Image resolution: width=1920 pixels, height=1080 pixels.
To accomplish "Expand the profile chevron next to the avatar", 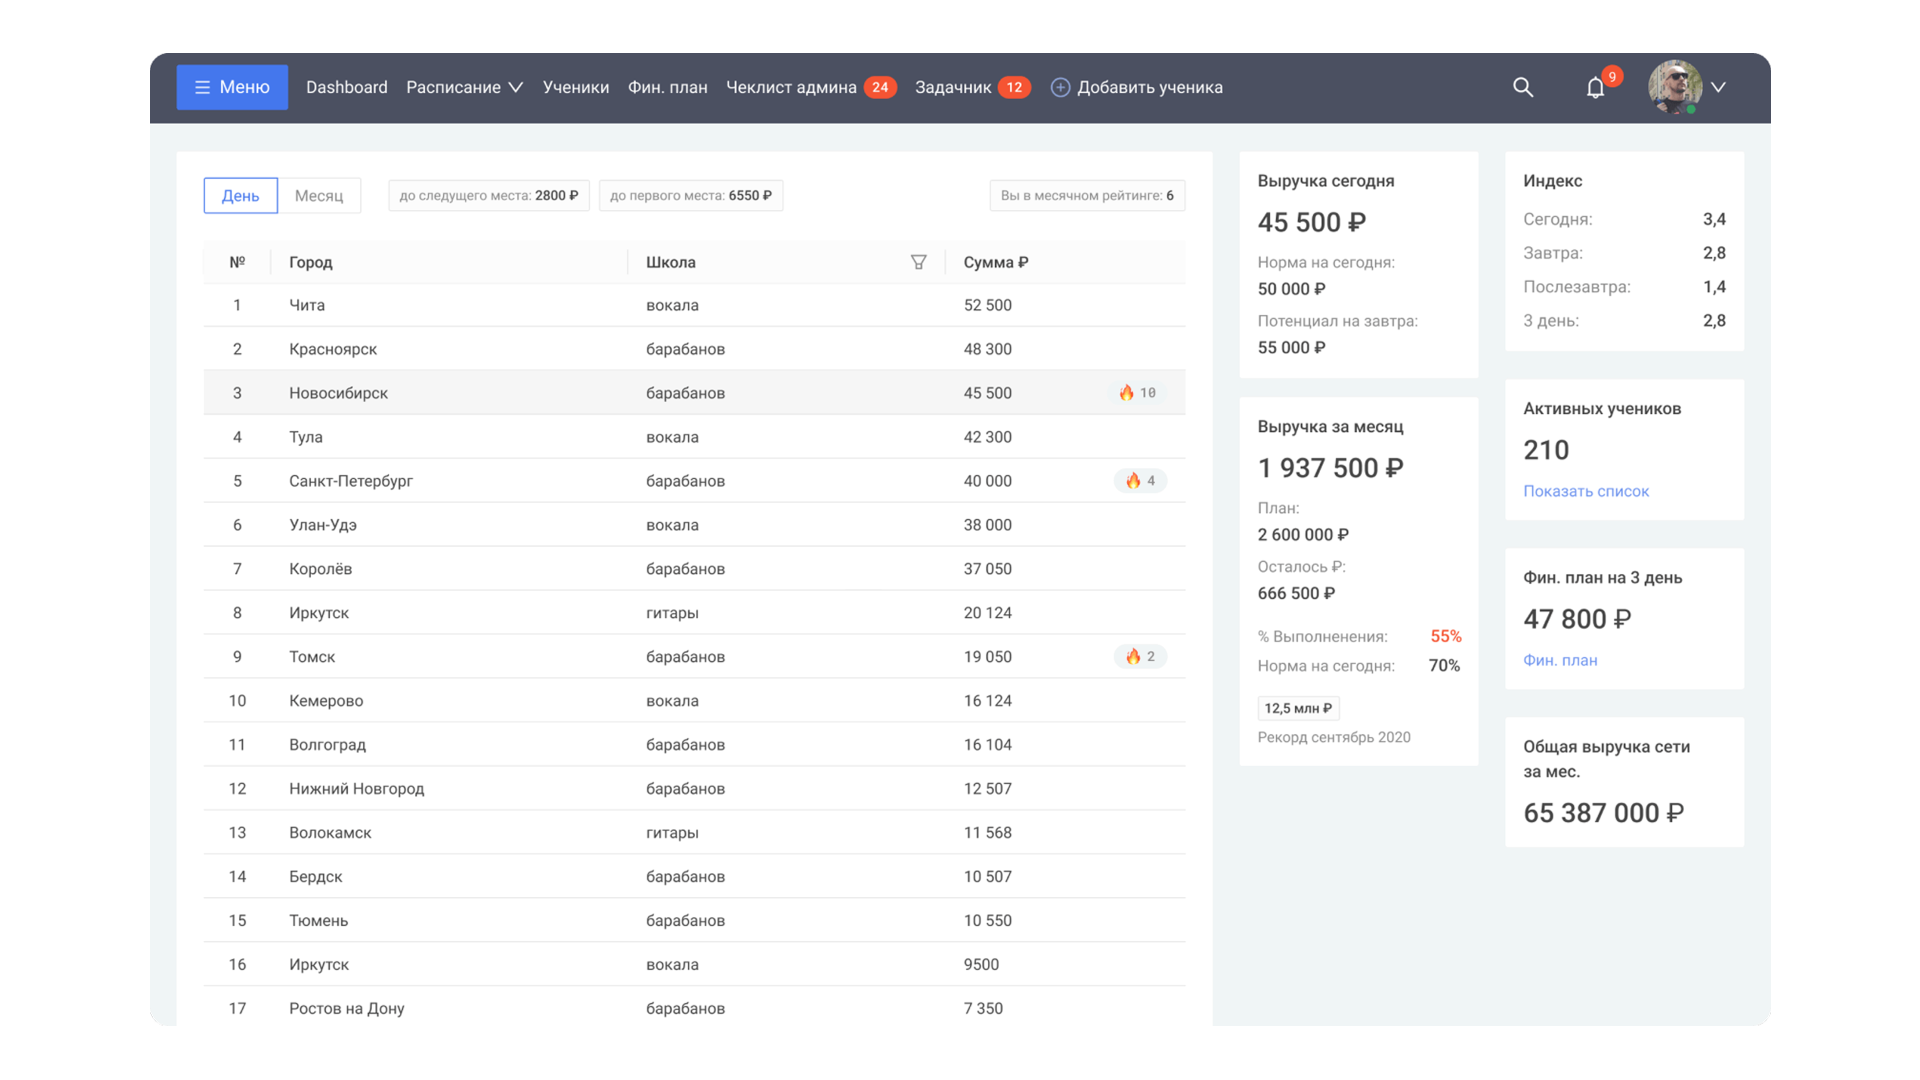I will click(1718, 87).
